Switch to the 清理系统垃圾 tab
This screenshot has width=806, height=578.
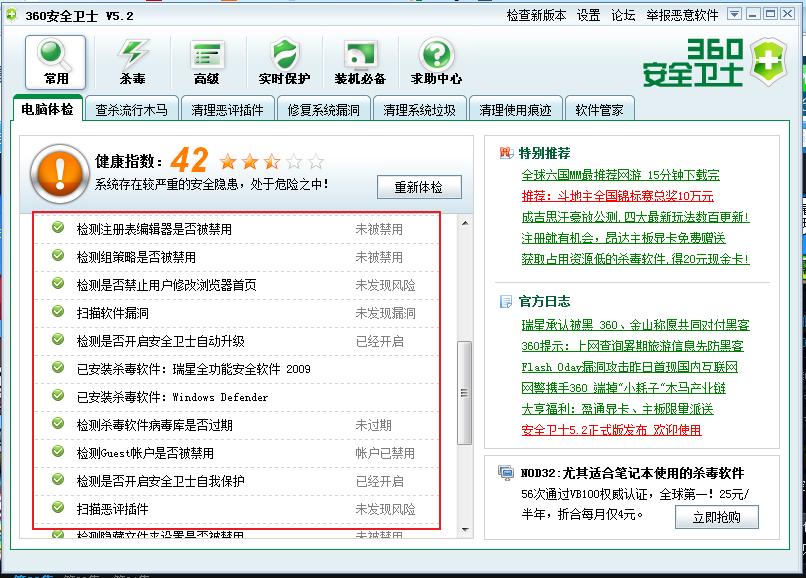pyautogui.click(x=419, y=110)
